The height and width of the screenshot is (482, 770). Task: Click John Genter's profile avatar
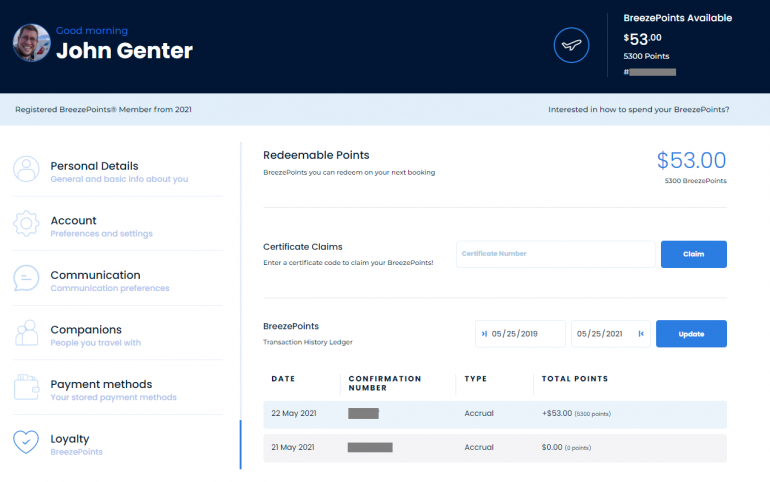coord(30,42)
